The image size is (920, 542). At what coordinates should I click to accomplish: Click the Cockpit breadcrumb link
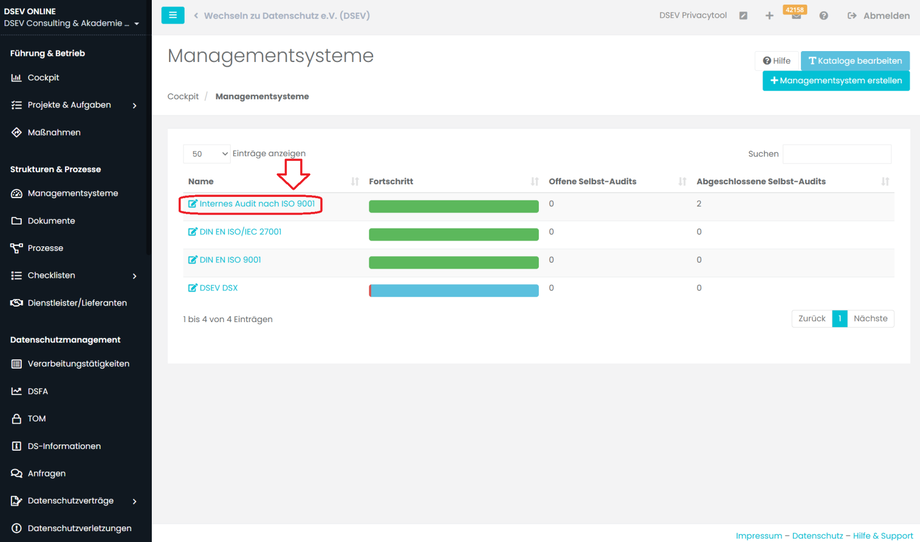click(183, 96)
